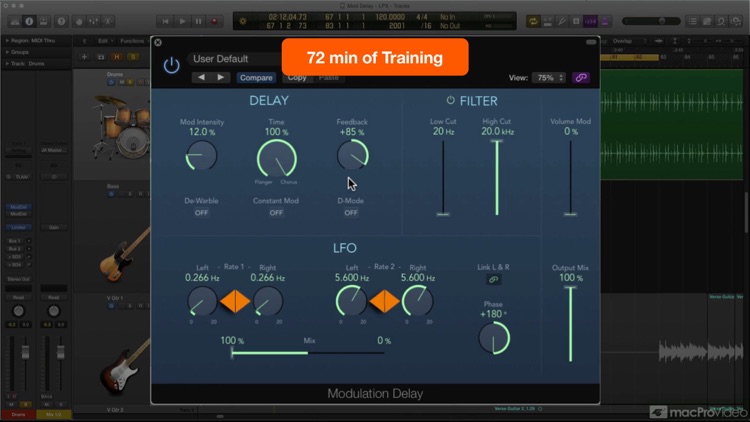Click the red Record button

(x=214, y=22)
